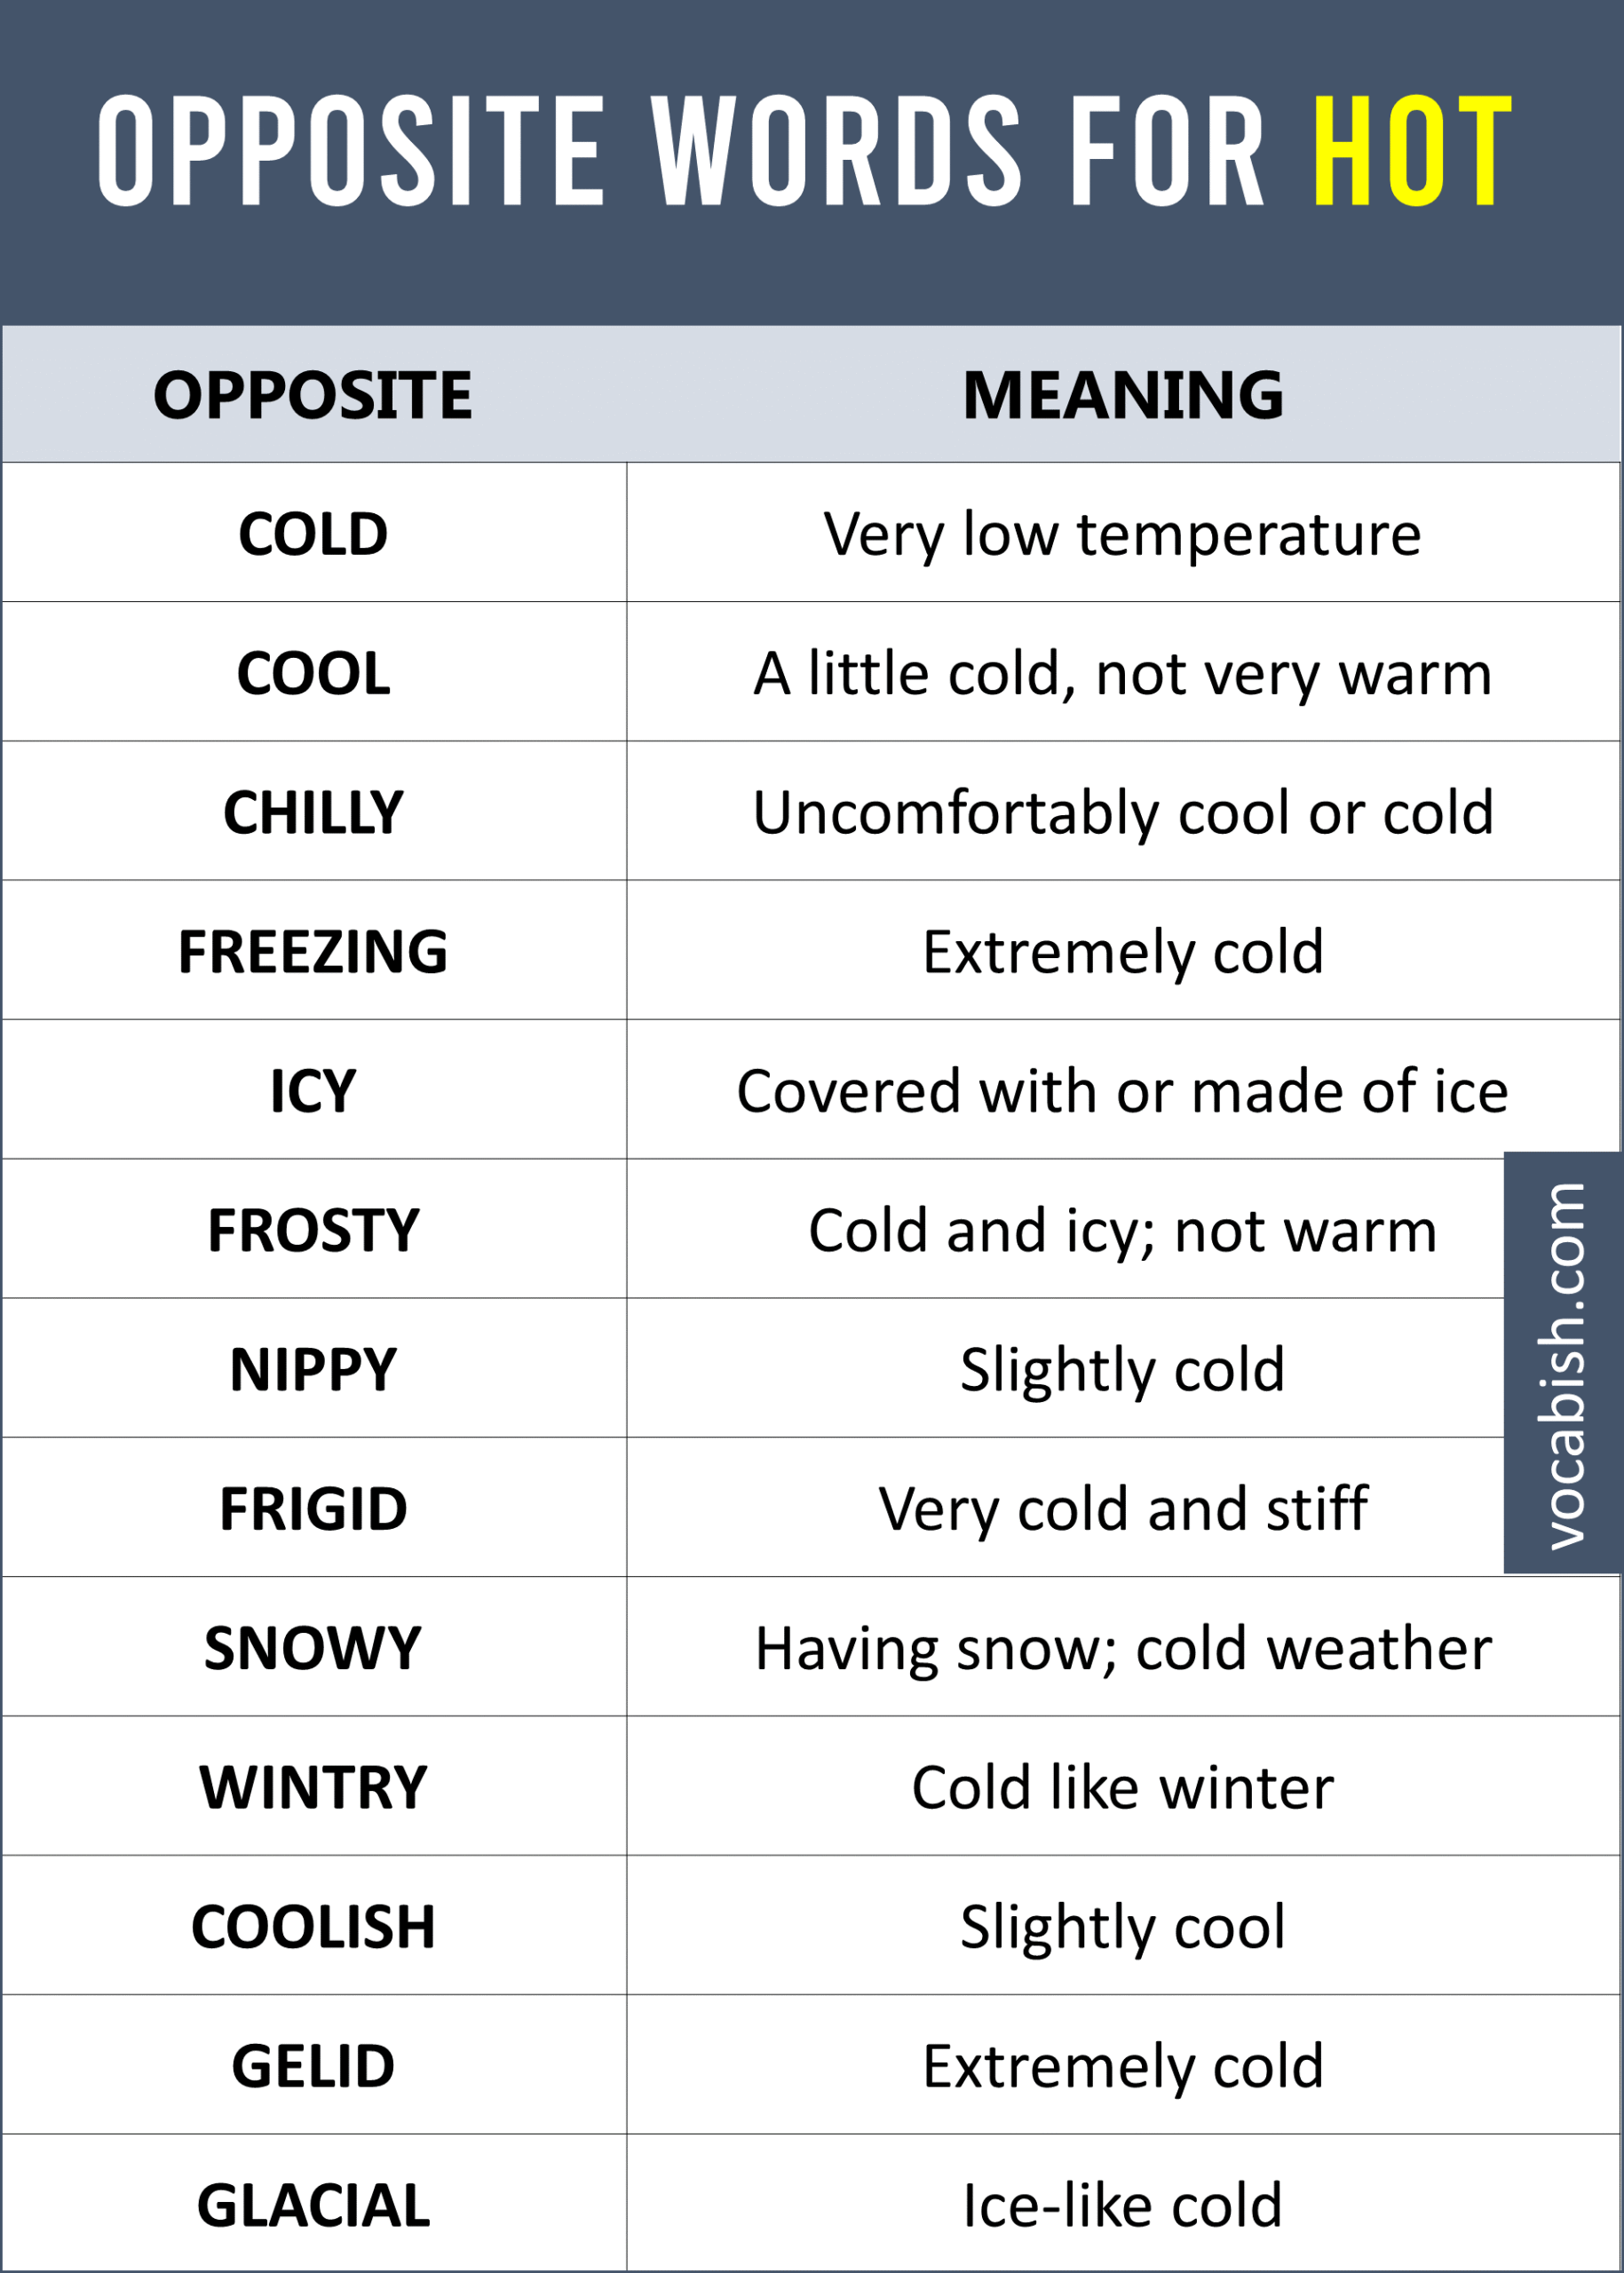Screen dimensions: 1624x2273
Task: Click the WINTRY word
Action: pos(313,1787)
